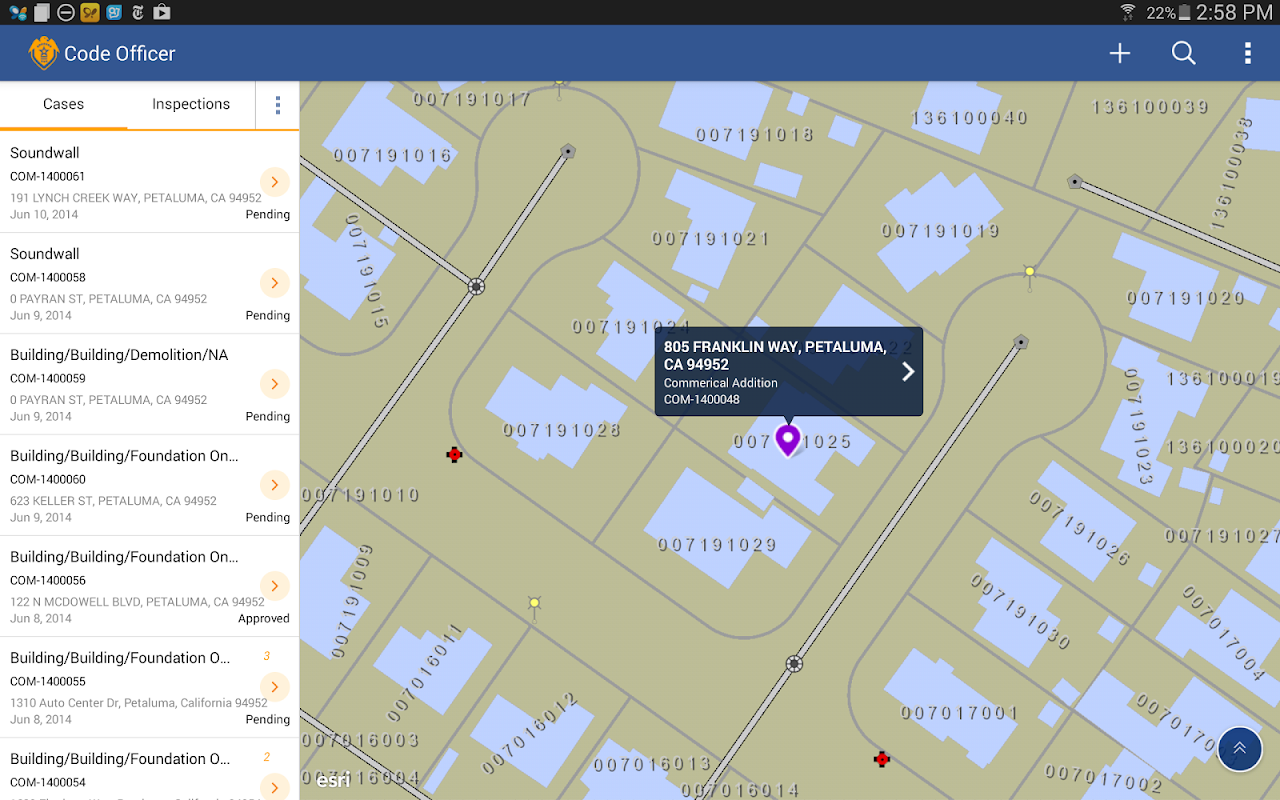Select the 623 KELLER ST address
The width and height of the screenshot is (1280, 800).
click(113, 501)
